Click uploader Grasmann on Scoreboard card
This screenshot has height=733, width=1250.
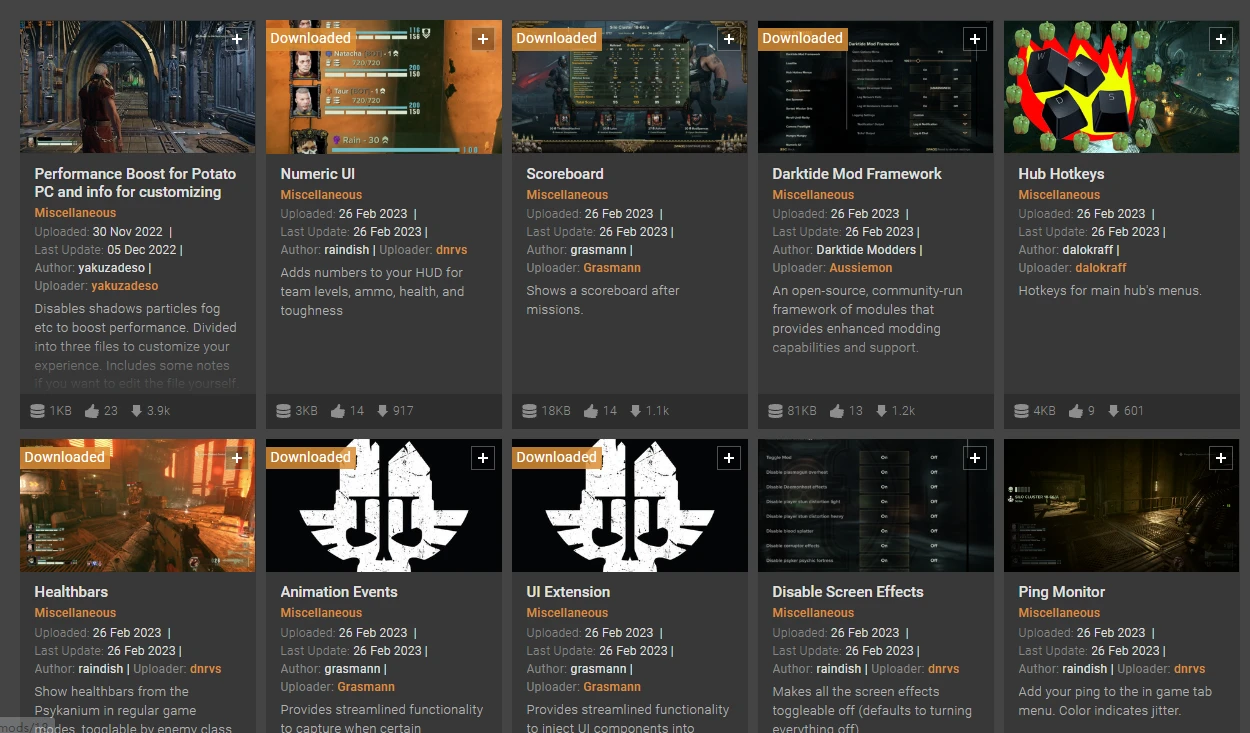(x=613, y=268)
